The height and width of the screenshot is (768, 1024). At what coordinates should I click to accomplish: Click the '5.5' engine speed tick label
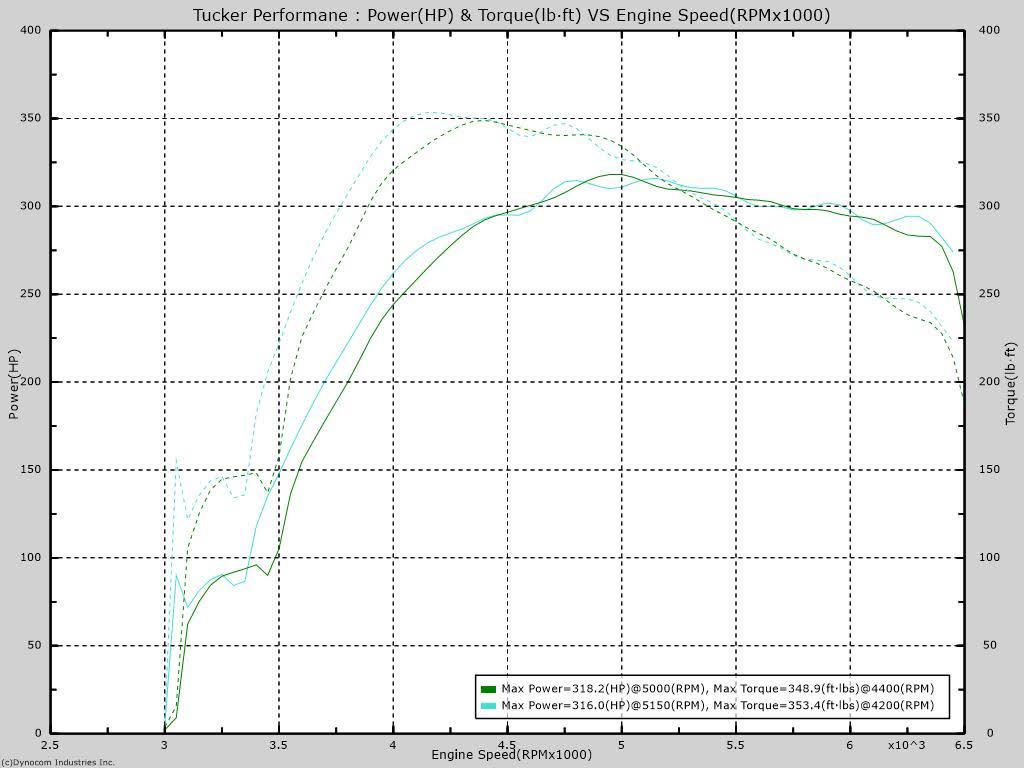[x=736, y=745]
